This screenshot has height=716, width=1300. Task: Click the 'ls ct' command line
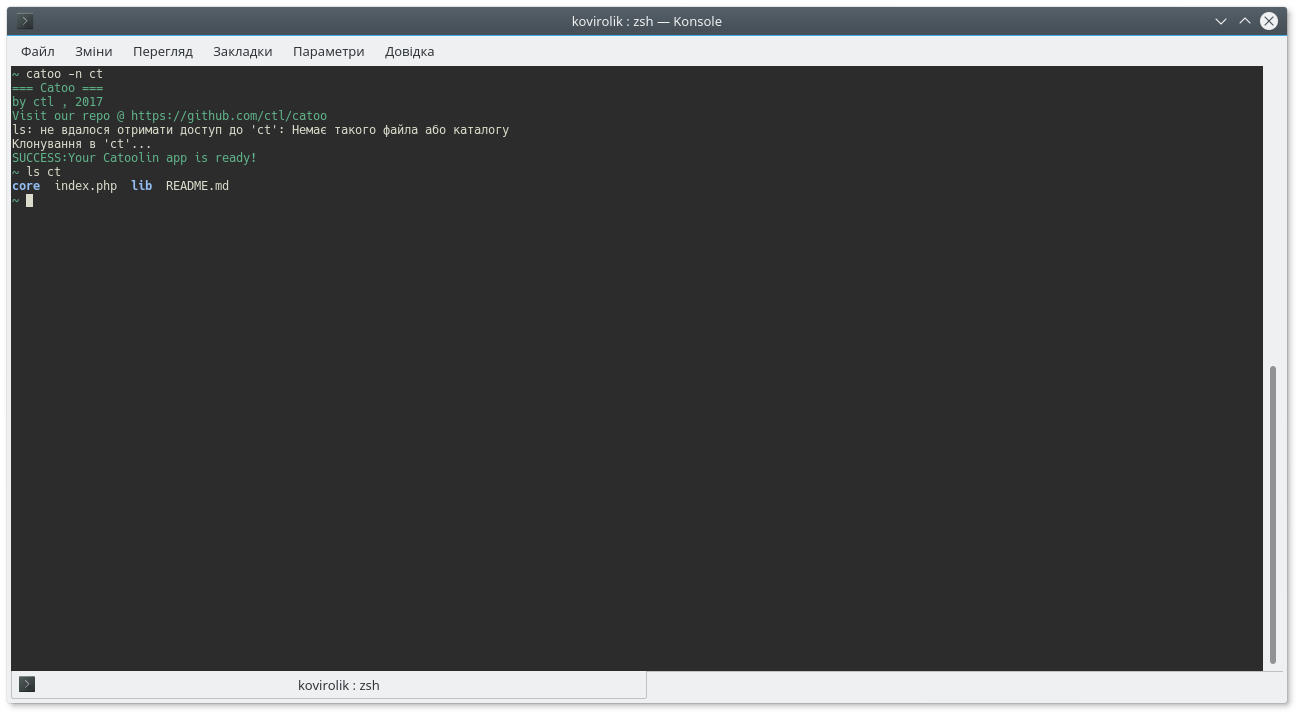tap(43, 172)
